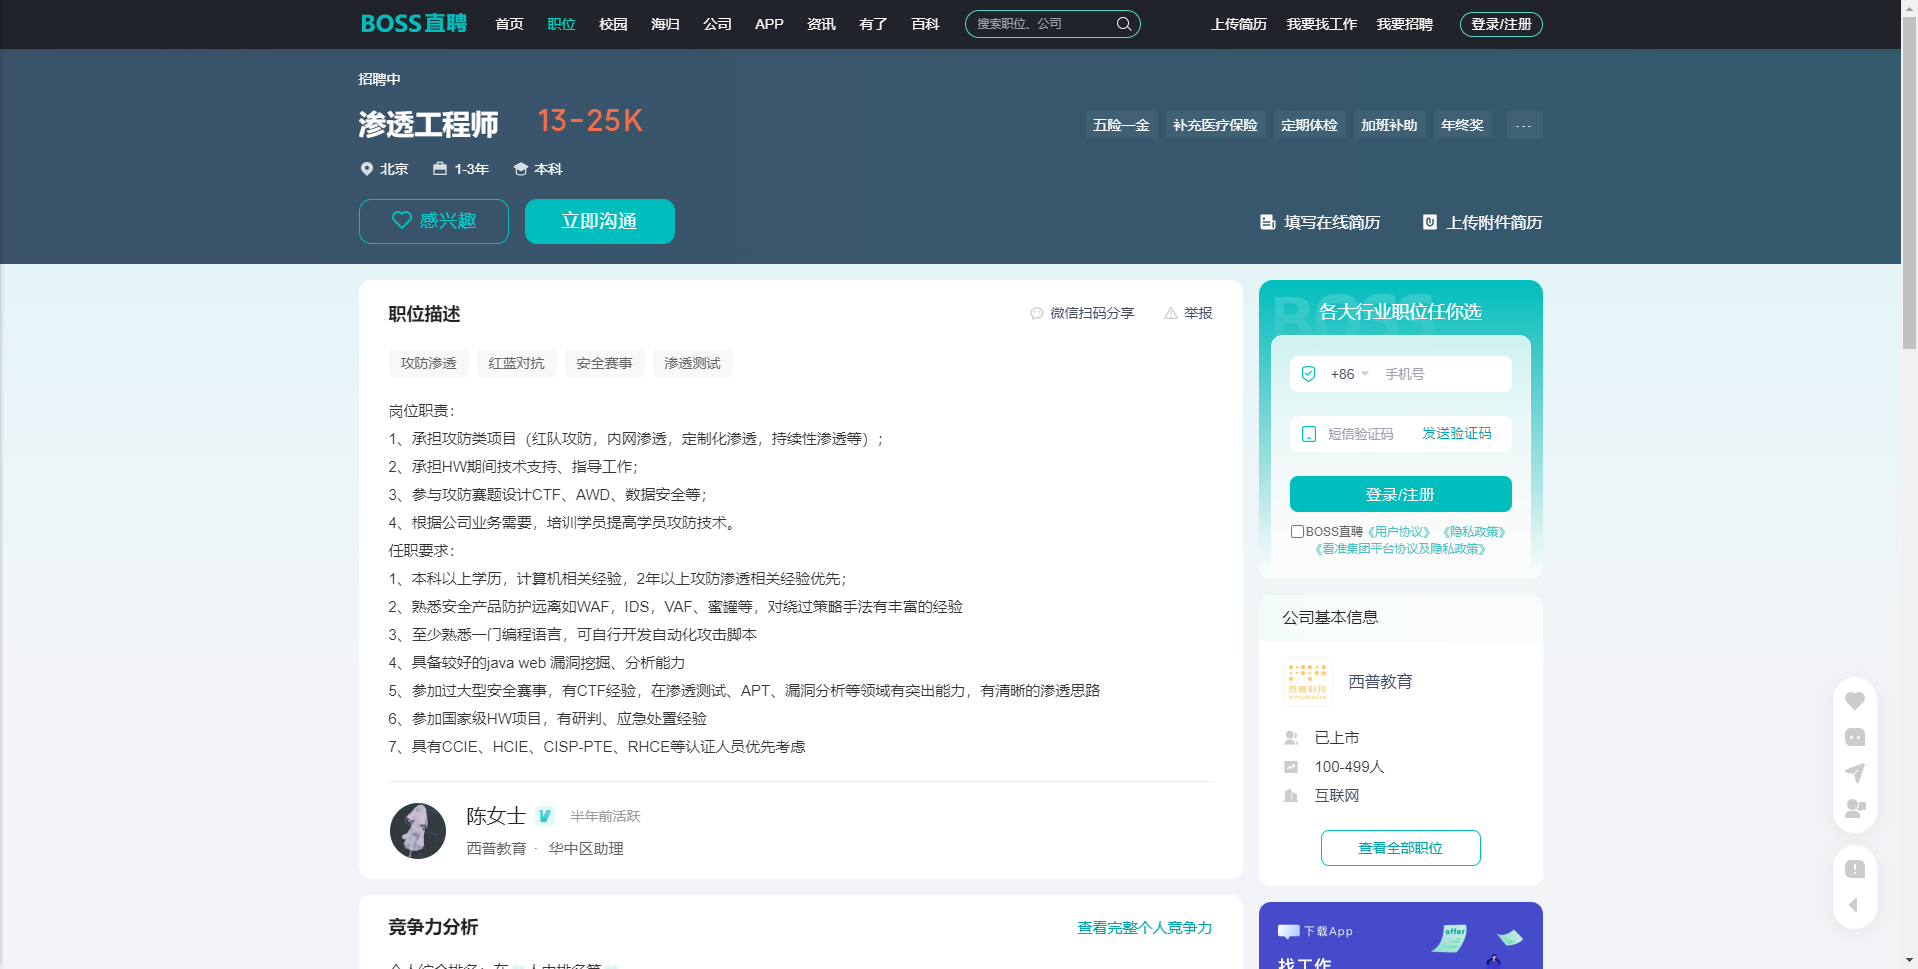Check the BOSS直聘 user agreement checkbox
The image size is (1918, 969).
pyautogui.click(x=1297, y=532)
